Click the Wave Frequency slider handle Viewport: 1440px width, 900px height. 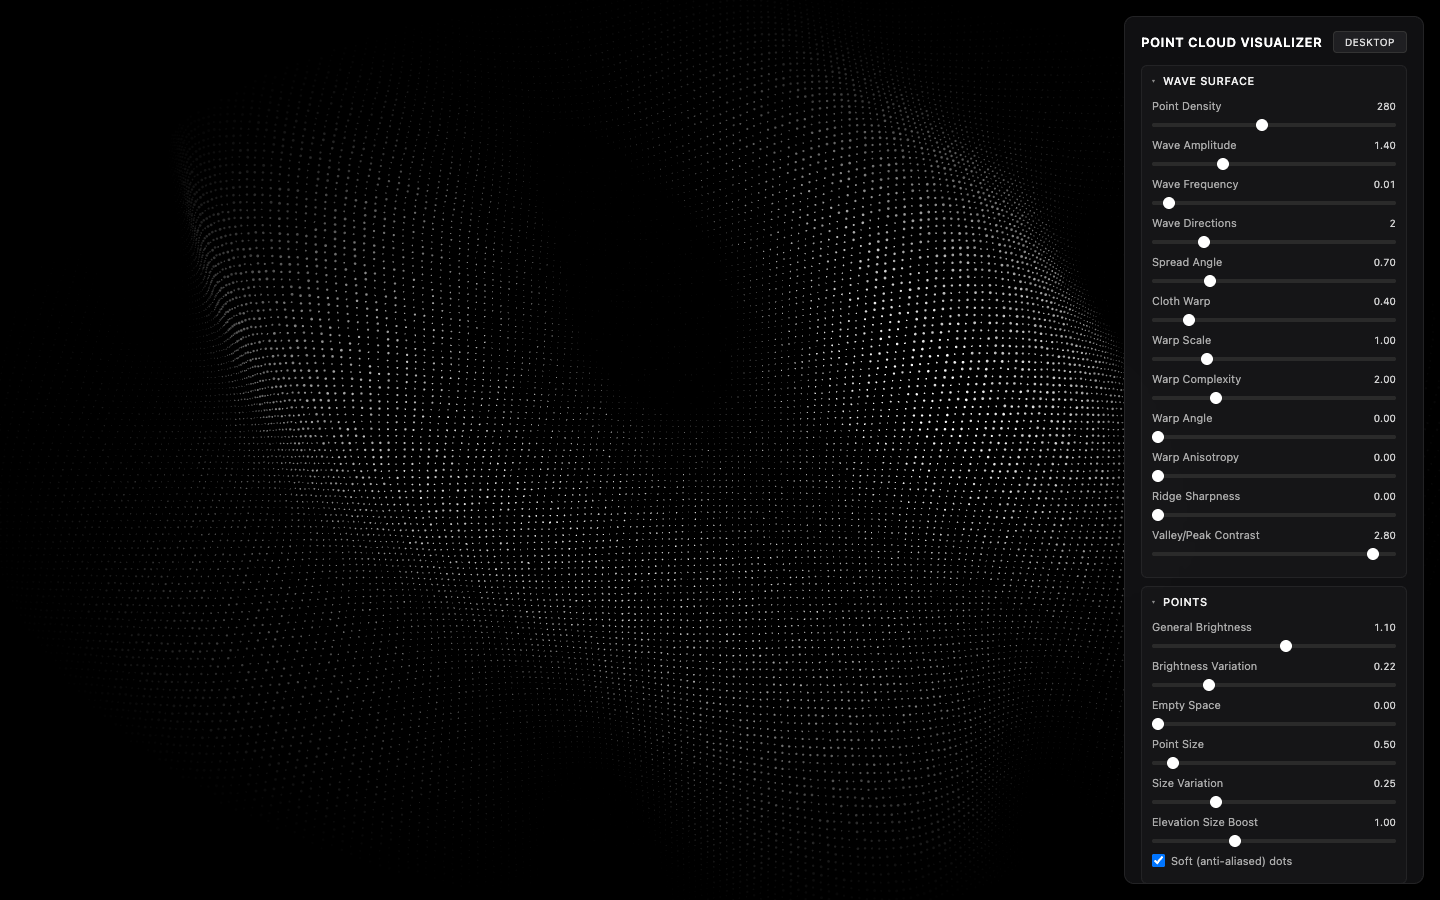(1169, 203)
